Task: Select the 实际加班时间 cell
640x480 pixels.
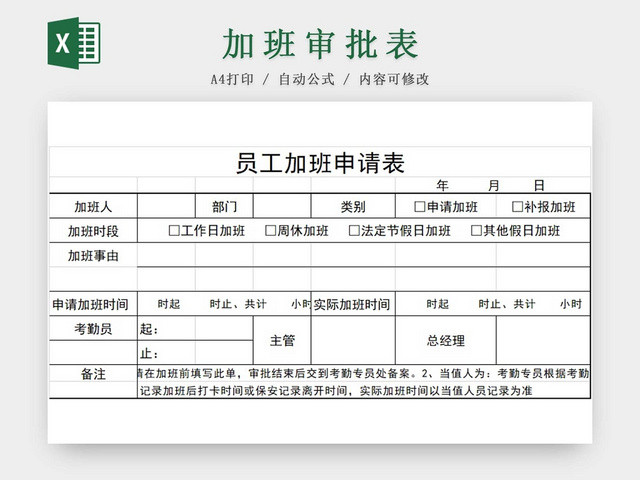Action: [x=353, y=304]
